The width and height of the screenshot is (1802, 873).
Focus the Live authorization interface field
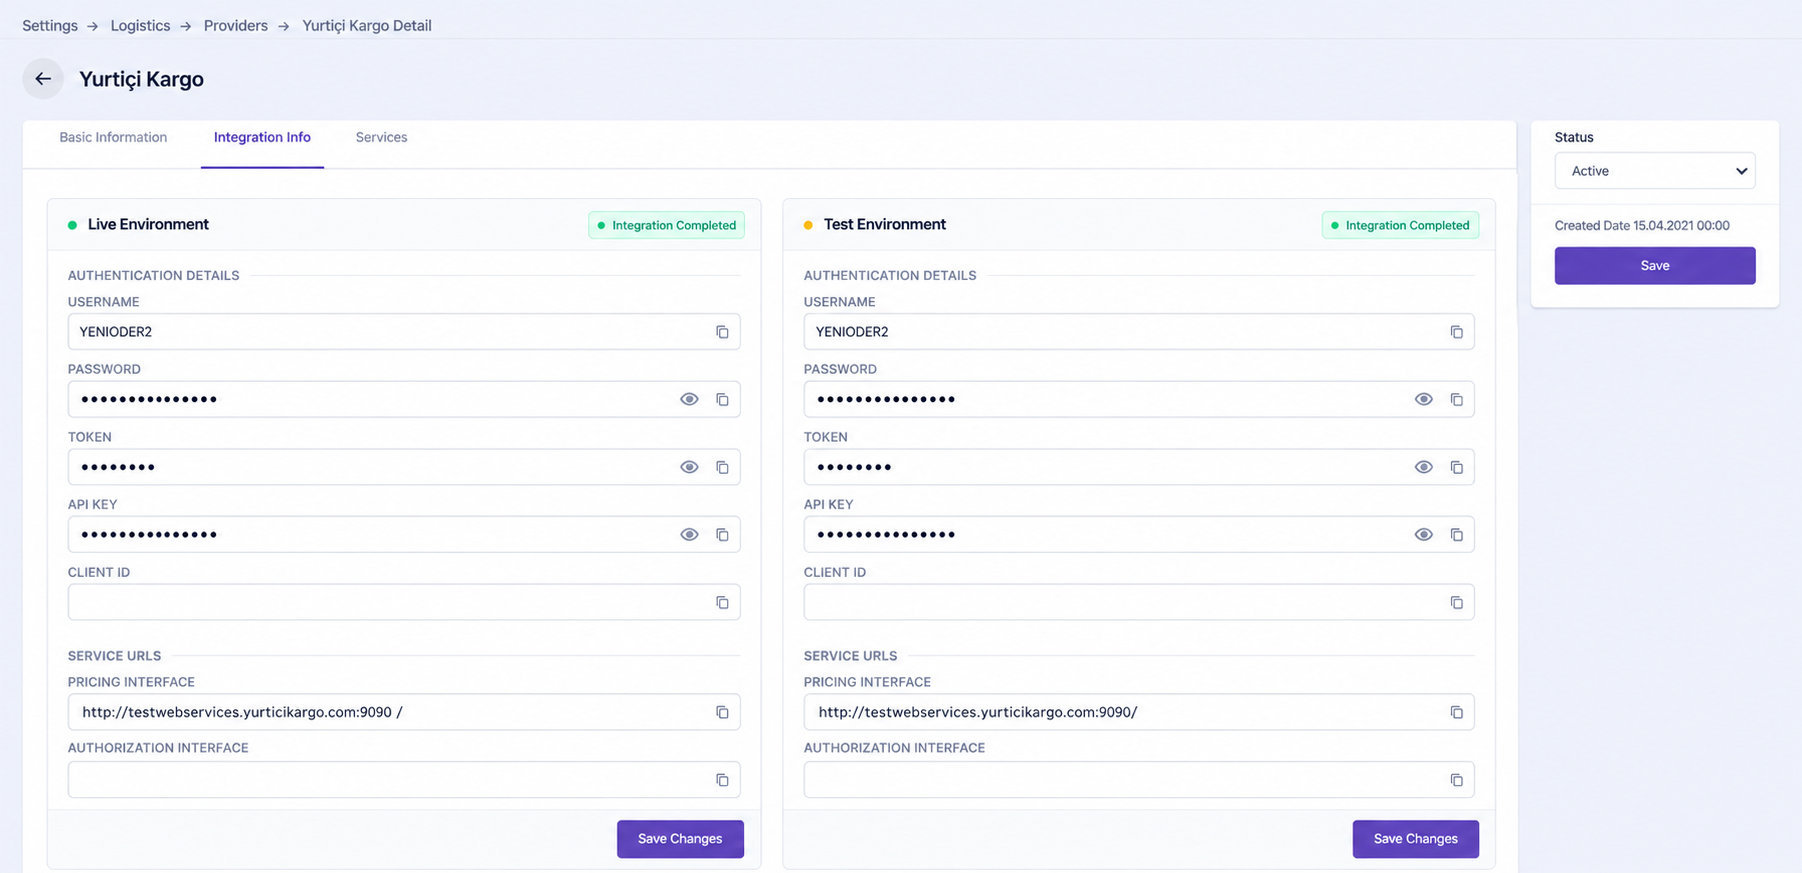(x=404, y=780)
